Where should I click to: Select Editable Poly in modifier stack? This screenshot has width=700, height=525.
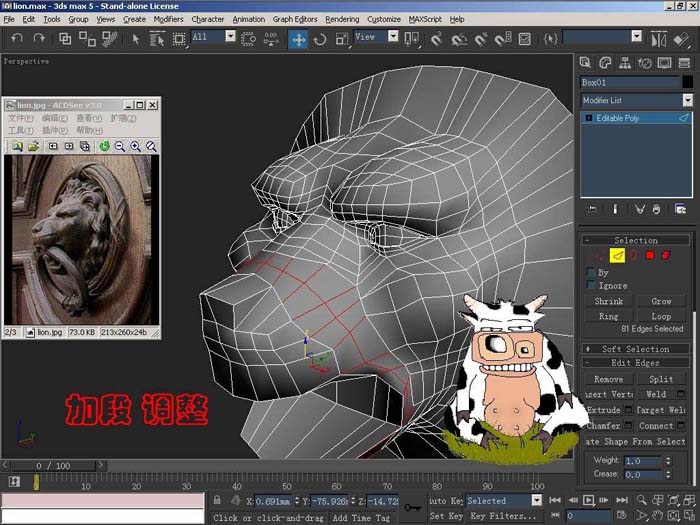636,118
